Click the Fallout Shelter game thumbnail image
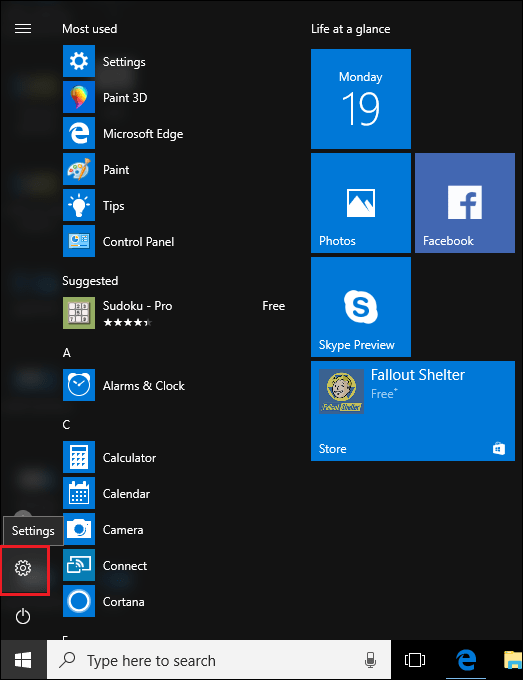 tap(341, 391)
